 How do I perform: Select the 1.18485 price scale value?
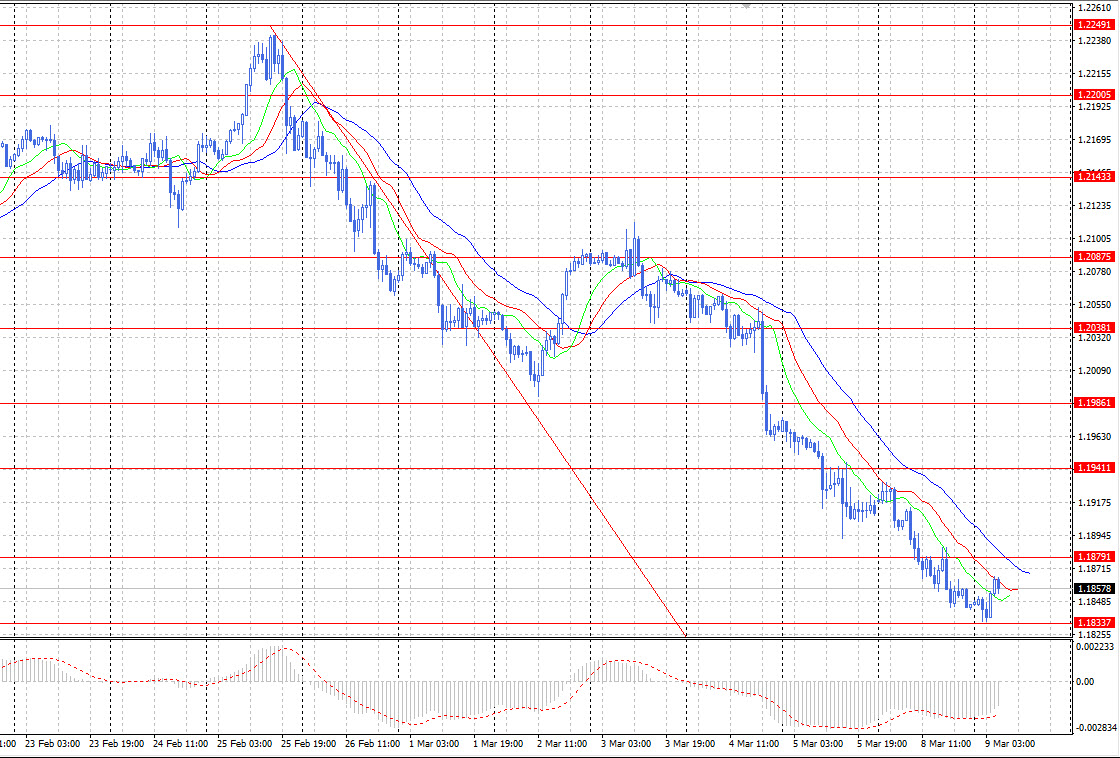point(1094,602)
